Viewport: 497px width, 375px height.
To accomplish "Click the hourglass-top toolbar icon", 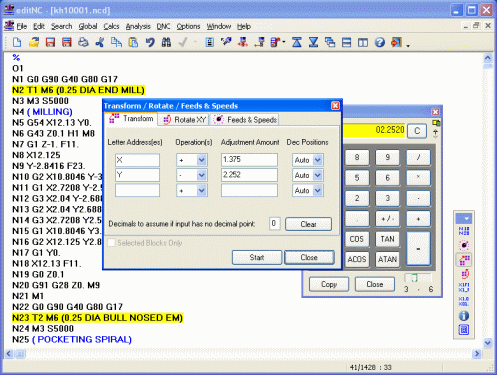I will pyautogui.click(x=297, y=42).
